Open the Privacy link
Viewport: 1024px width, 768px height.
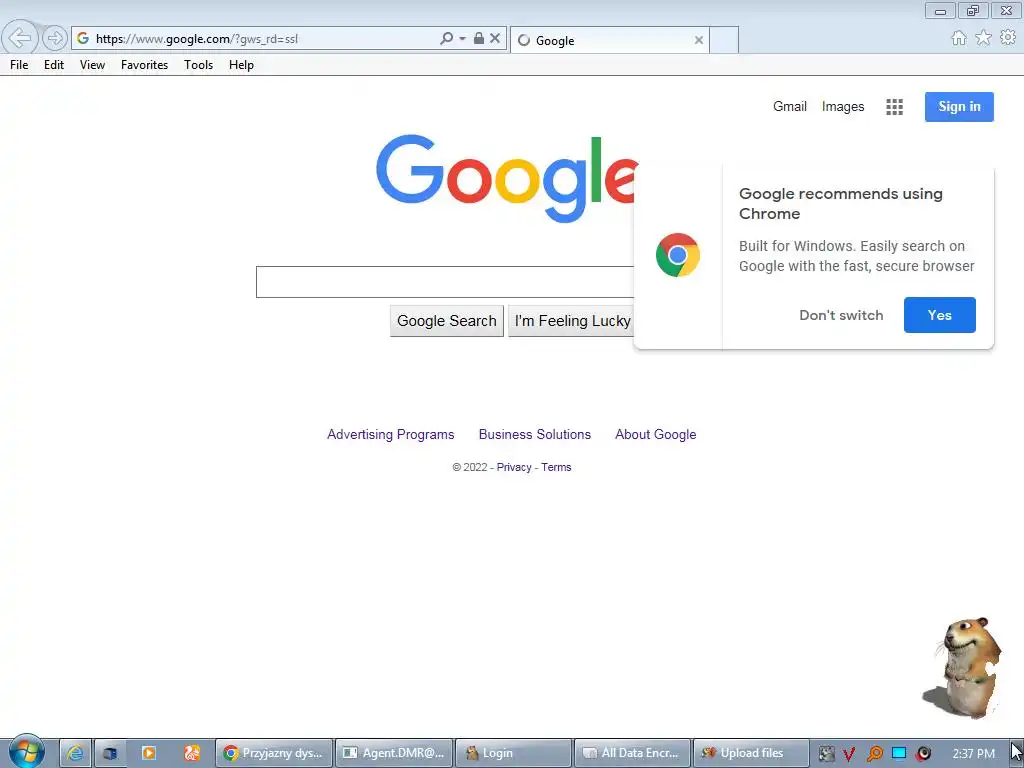pos(514,468)
